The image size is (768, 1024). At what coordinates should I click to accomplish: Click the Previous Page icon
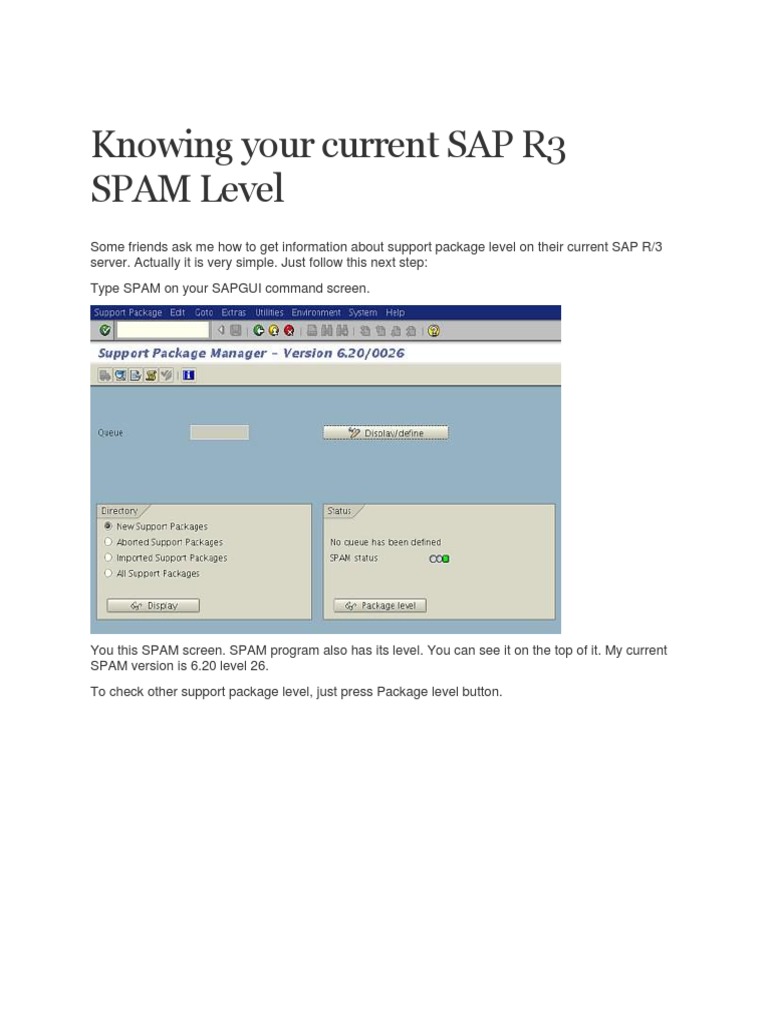[x=381, y=331]
